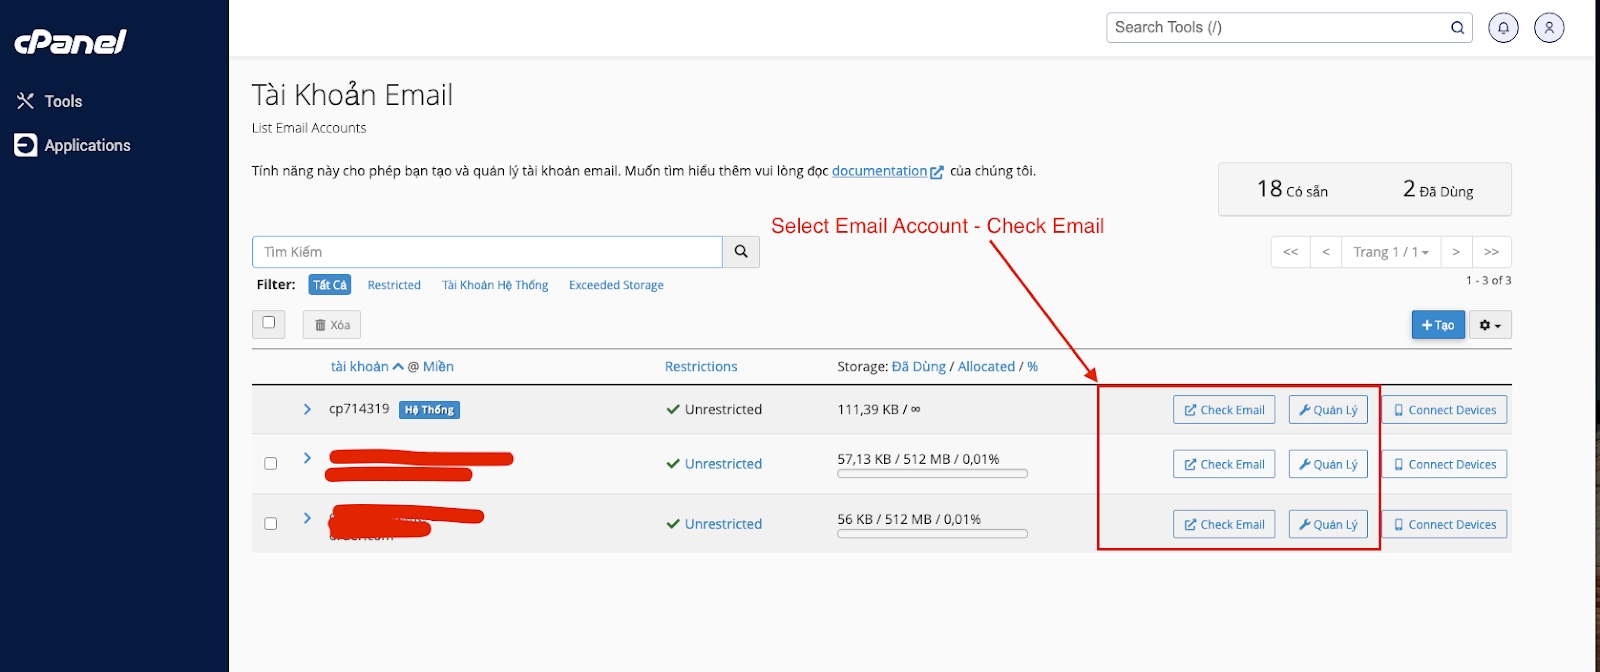Image resolution: width=1600 pixels, height=672 pixels.
Task: Click the Search Tools magnifier icon
Action: [1457, 28]
